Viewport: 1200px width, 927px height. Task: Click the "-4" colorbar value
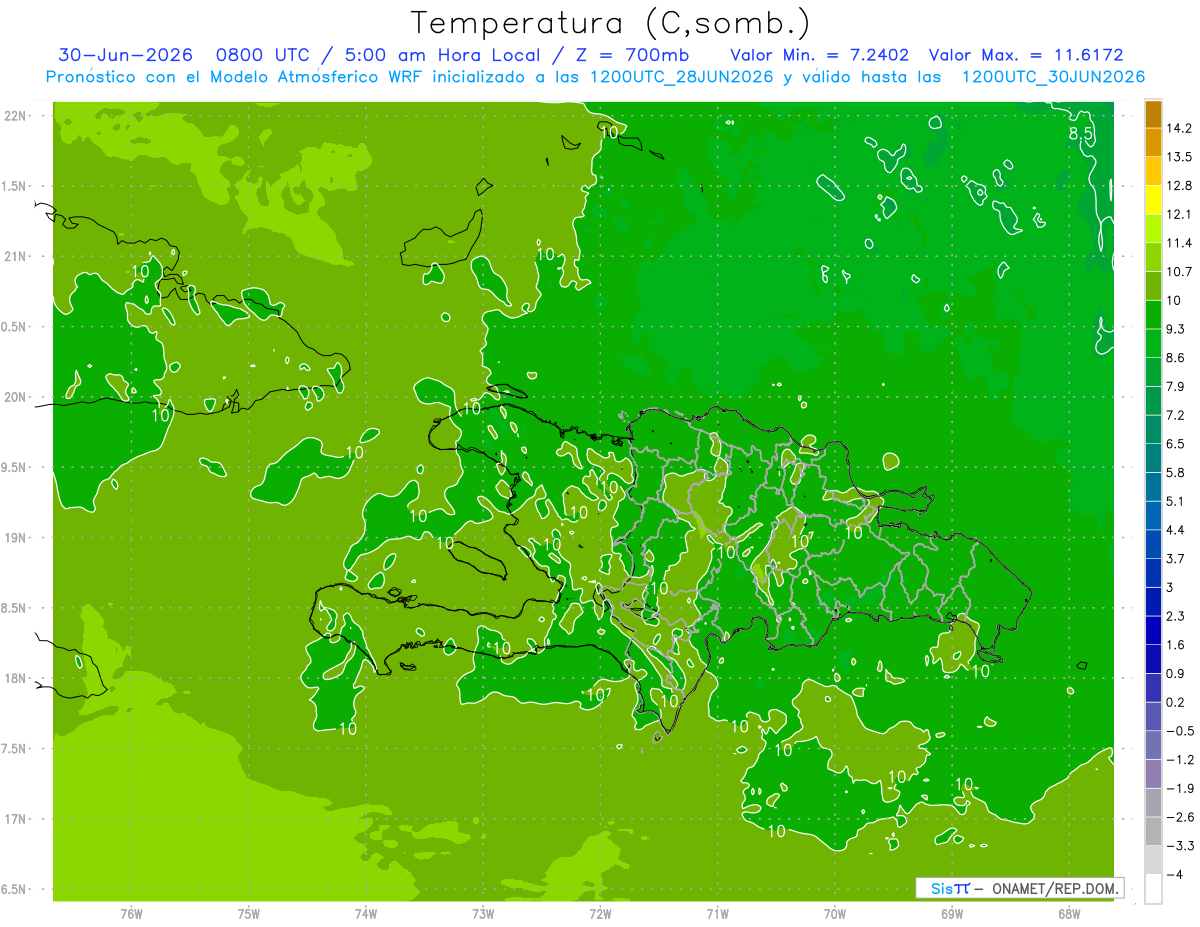pyautogui.click(x=1176, y=875)
